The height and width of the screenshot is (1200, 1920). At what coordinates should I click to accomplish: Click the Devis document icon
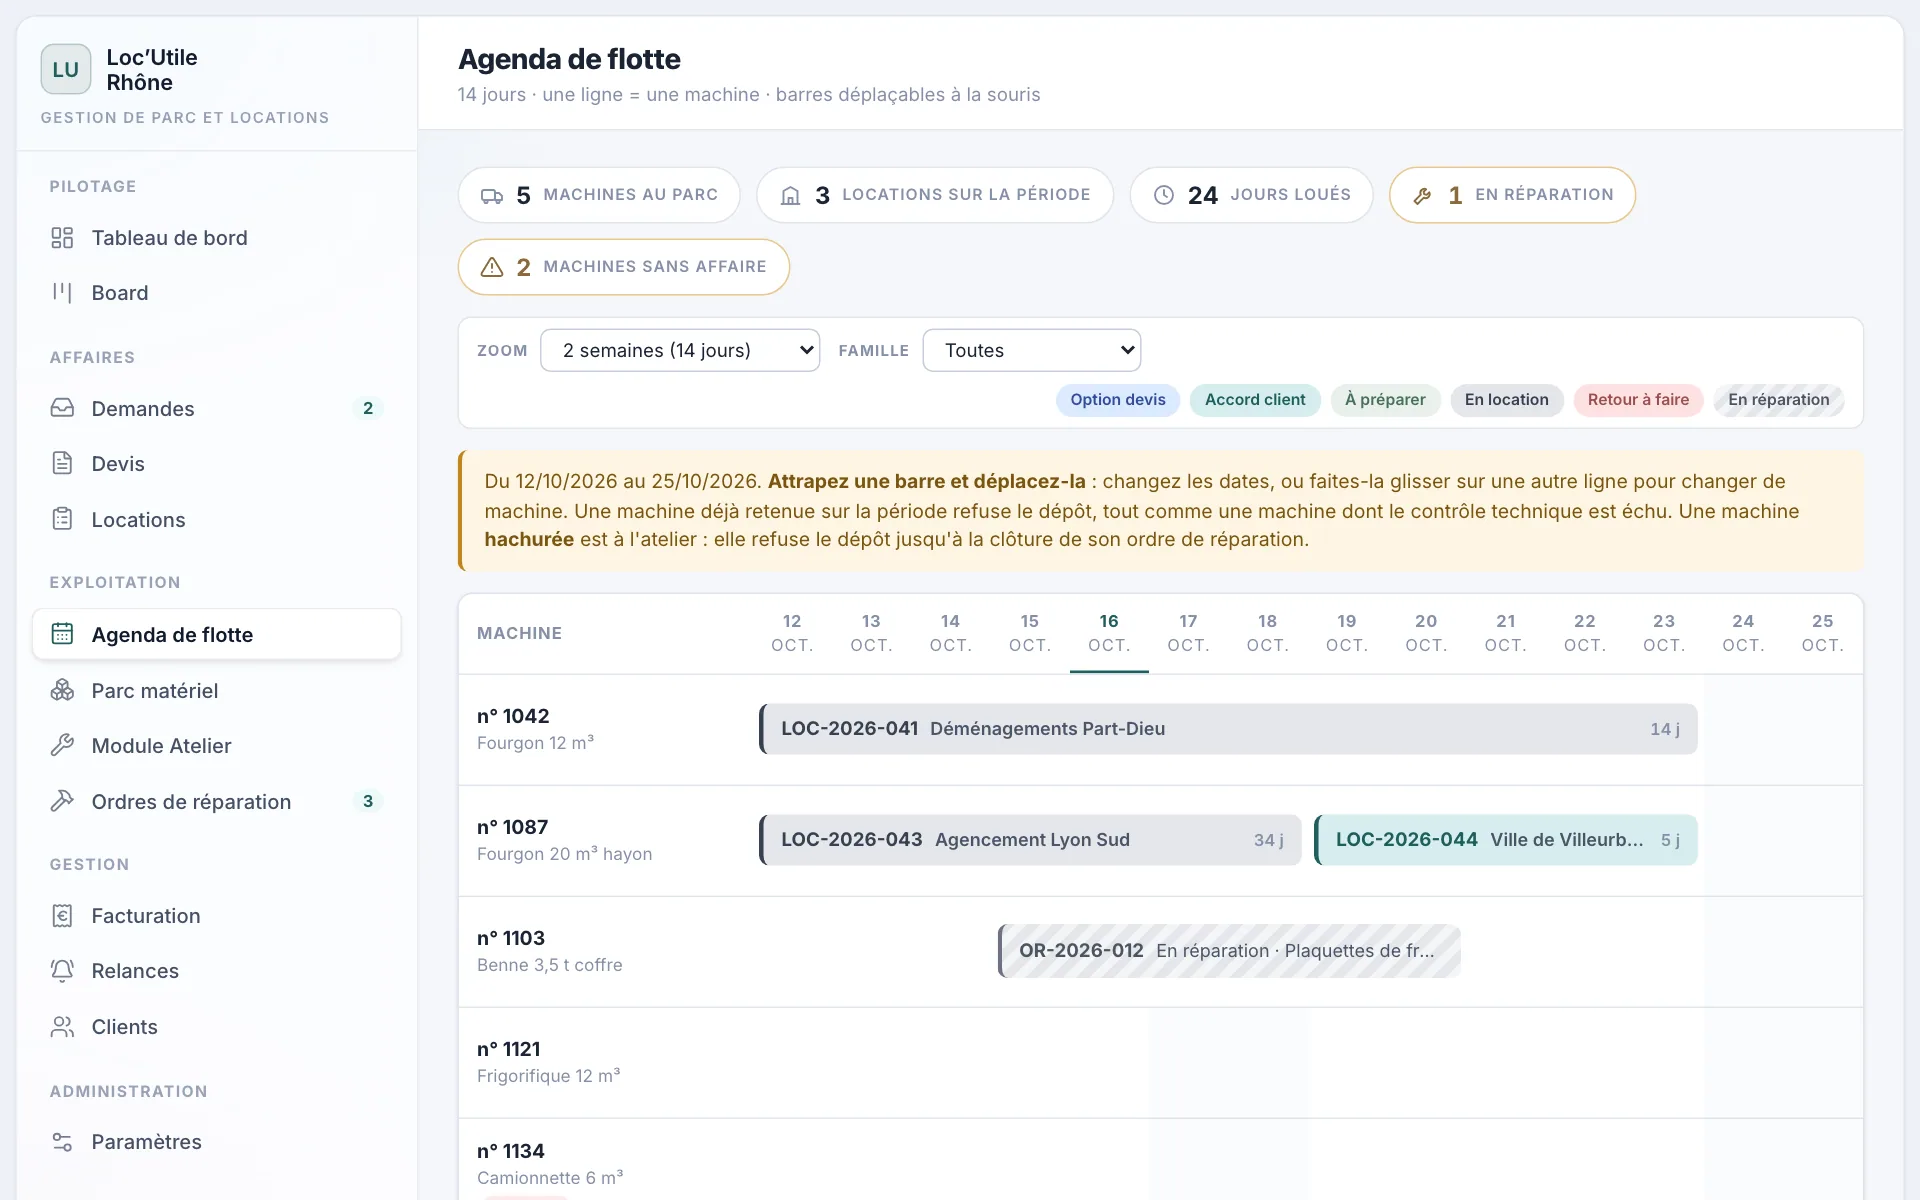[62, 463]
